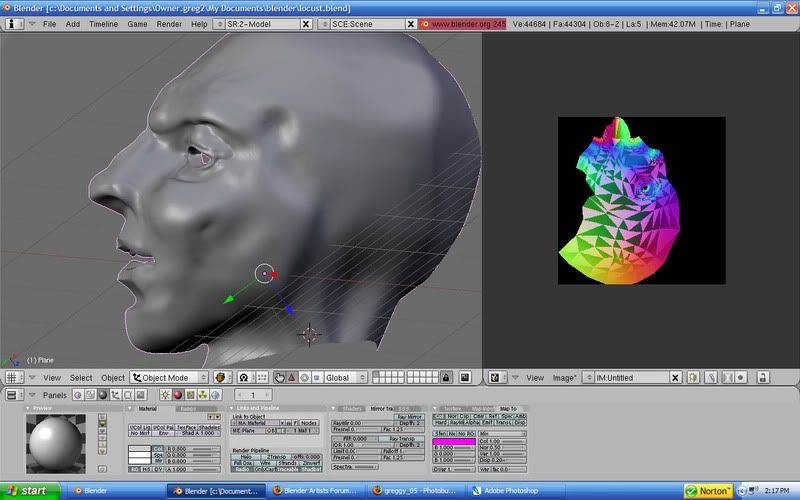Viewport: 800px width, 500px height.
Task: Open the Global orientation dropdown
Action: [347, 378]
